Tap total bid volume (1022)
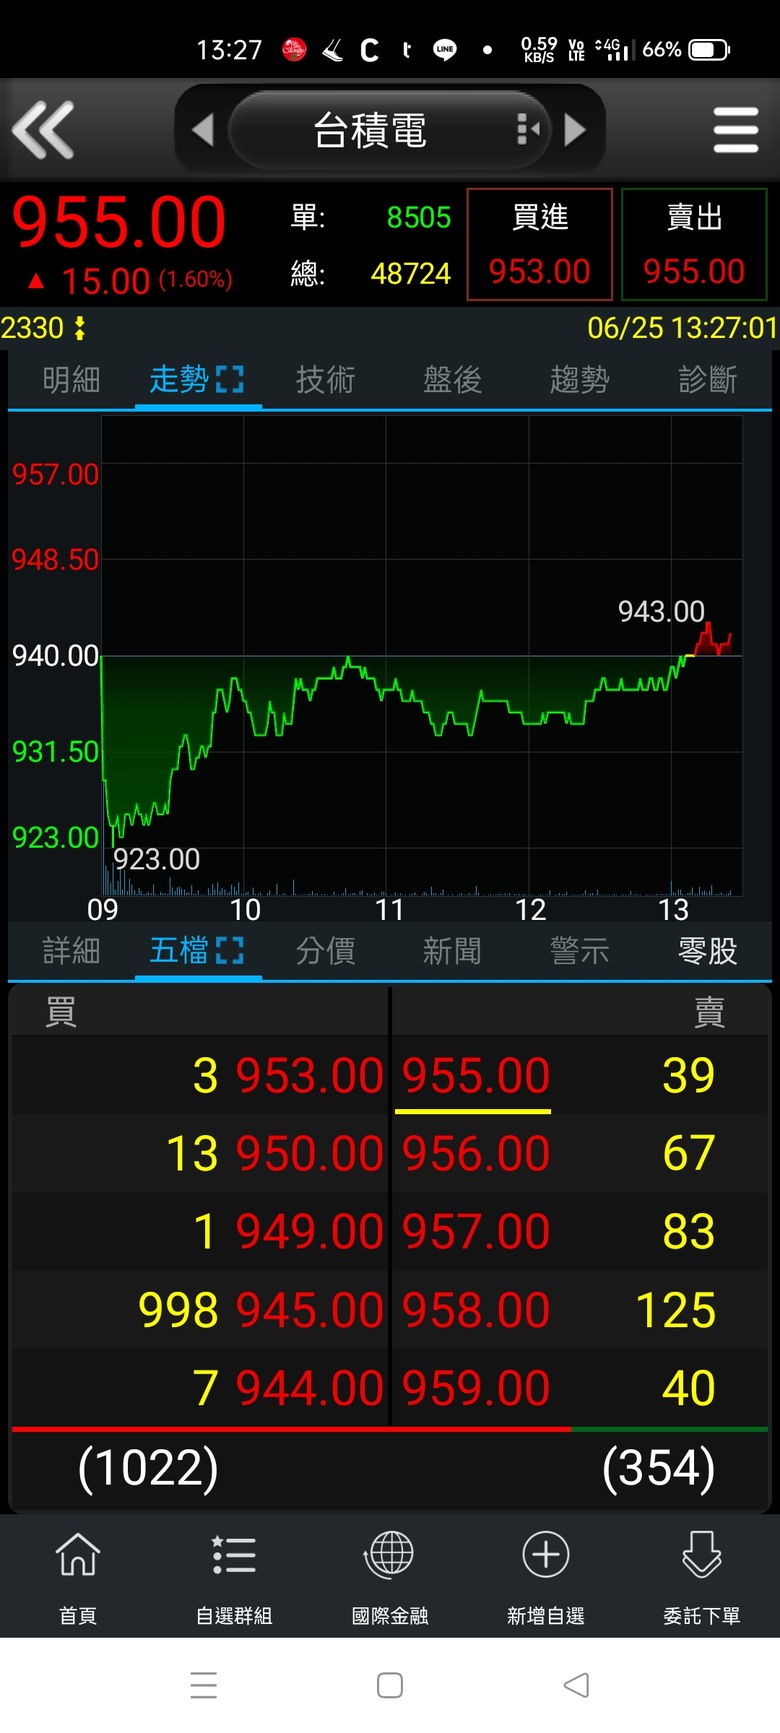The width and height of the screenshot is (780, 1733). click(148, 1468)
